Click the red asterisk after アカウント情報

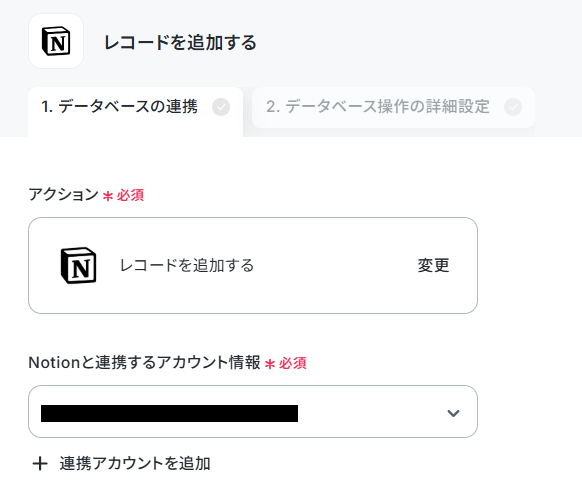(270, 364)
